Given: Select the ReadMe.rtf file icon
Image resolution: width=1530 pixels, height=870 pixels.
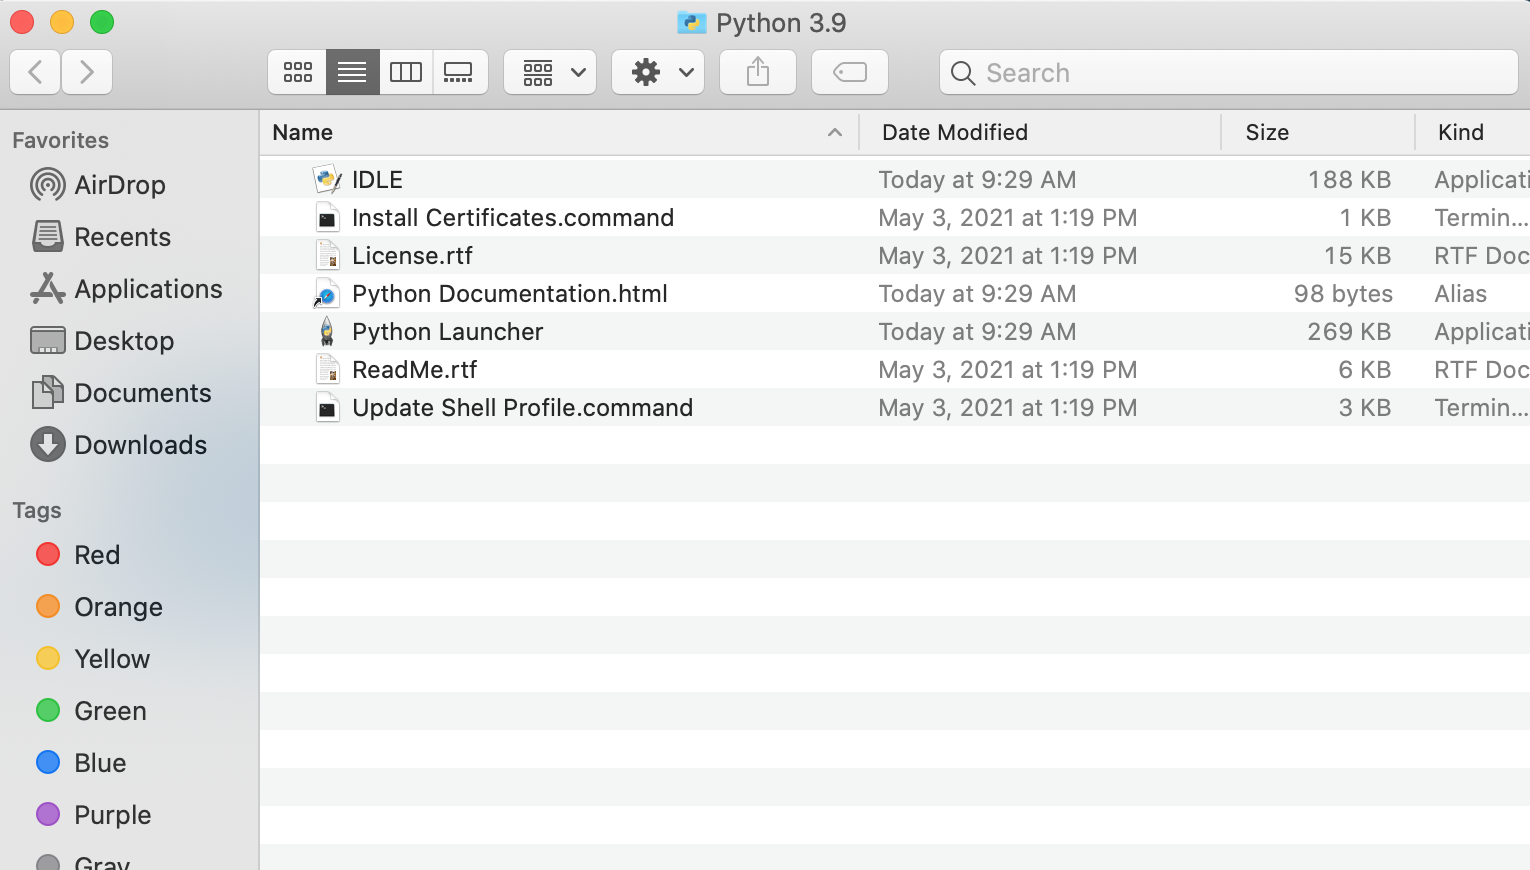Looking at the screenshot, I should [x=327, y=370].
